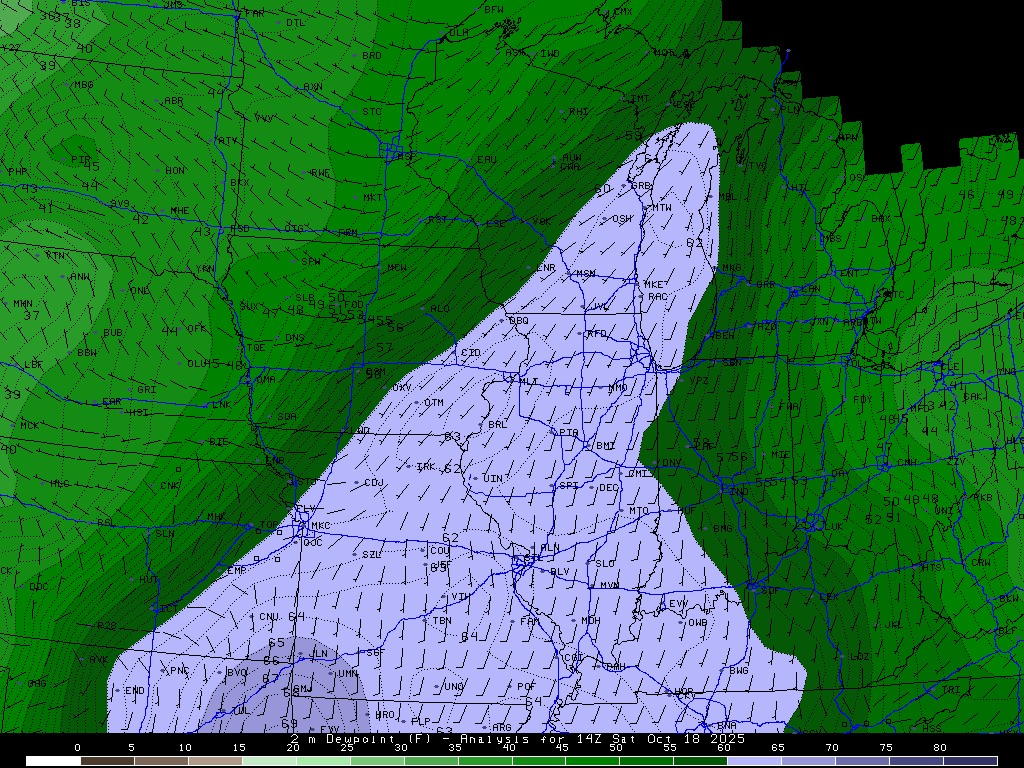Click the CRW station label

click(981, 562)
